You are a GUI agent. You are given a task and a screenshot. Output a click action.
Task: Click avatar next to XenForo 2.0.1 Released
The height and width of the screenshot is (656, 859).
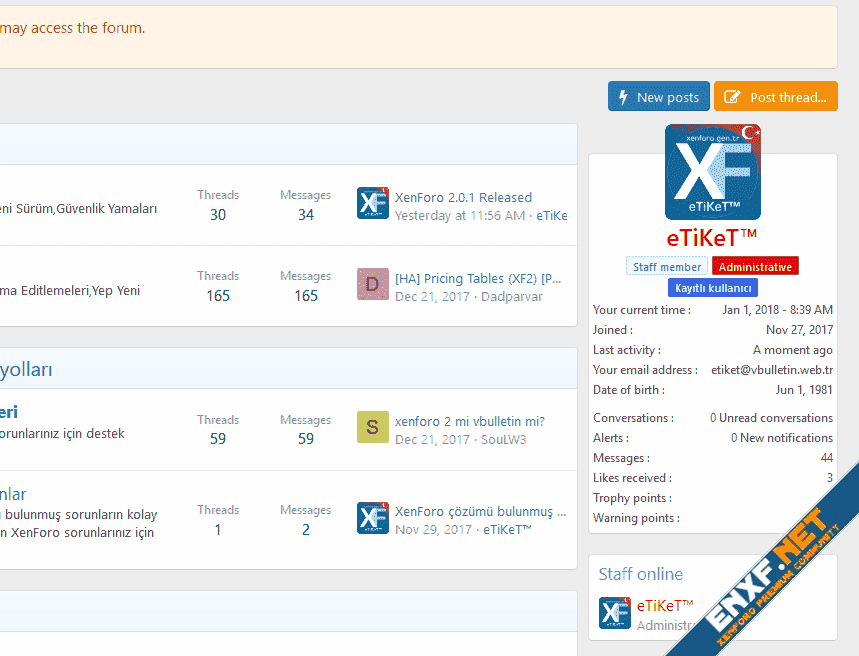click(373, 203)
